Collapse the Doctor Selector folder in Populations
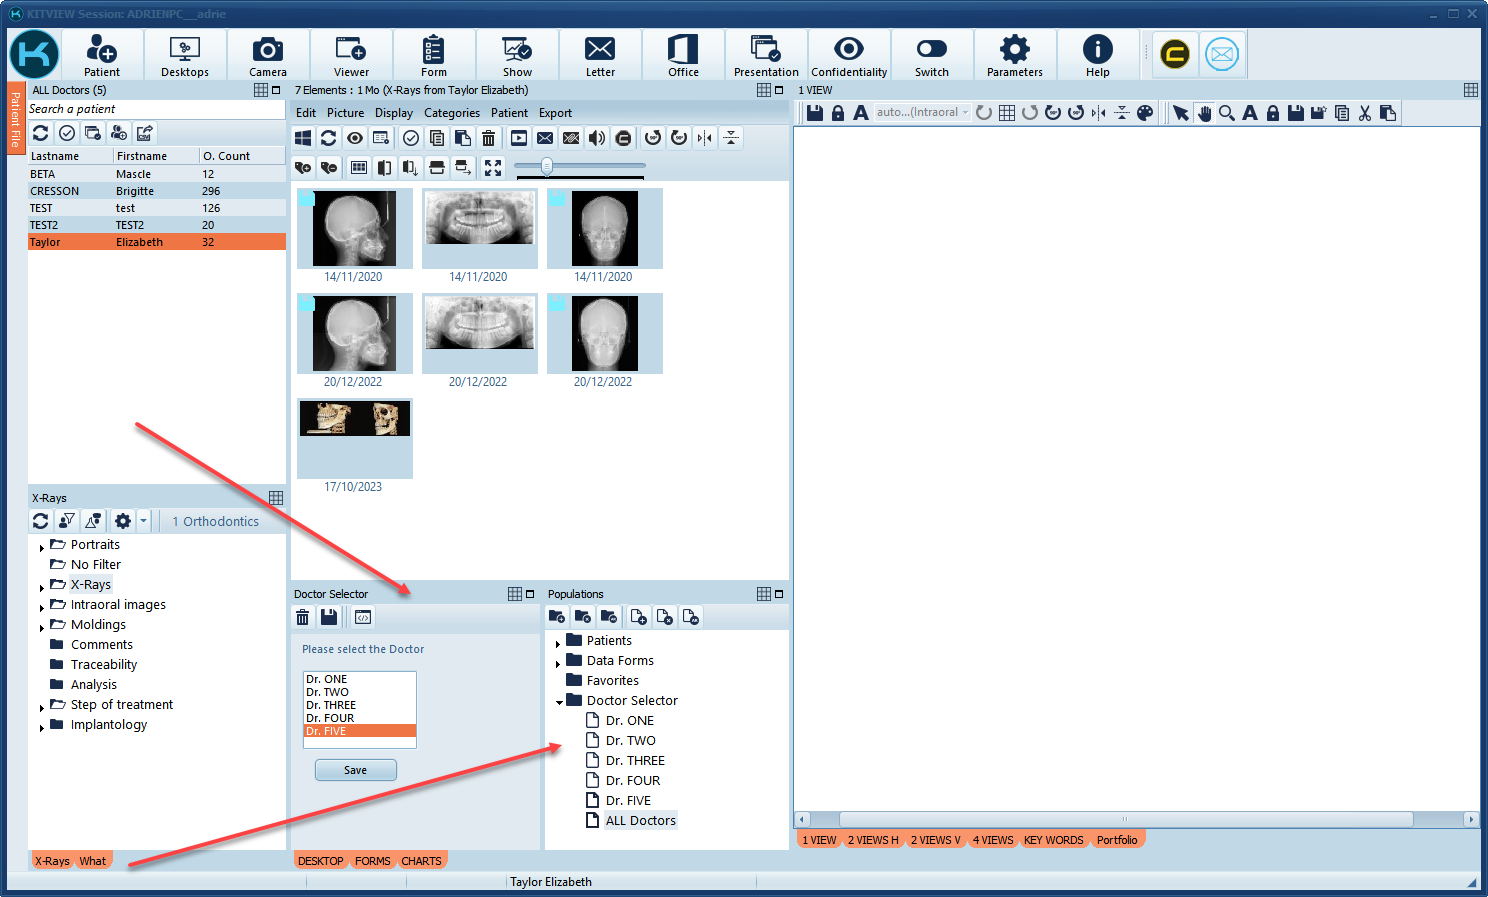Image resolution: width=1488 pixels, height=897 pixels. pyautogui.click(x=559, y=702)
